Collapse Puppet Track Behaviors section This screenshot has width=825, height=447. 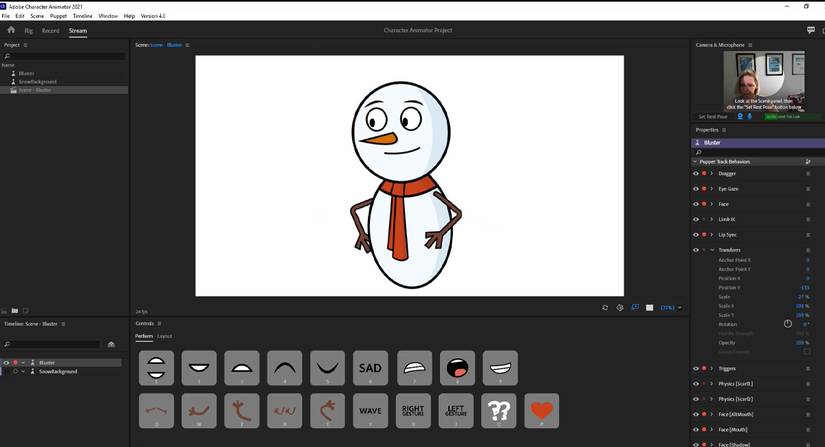pyautogui.click(x=695, y=161)
